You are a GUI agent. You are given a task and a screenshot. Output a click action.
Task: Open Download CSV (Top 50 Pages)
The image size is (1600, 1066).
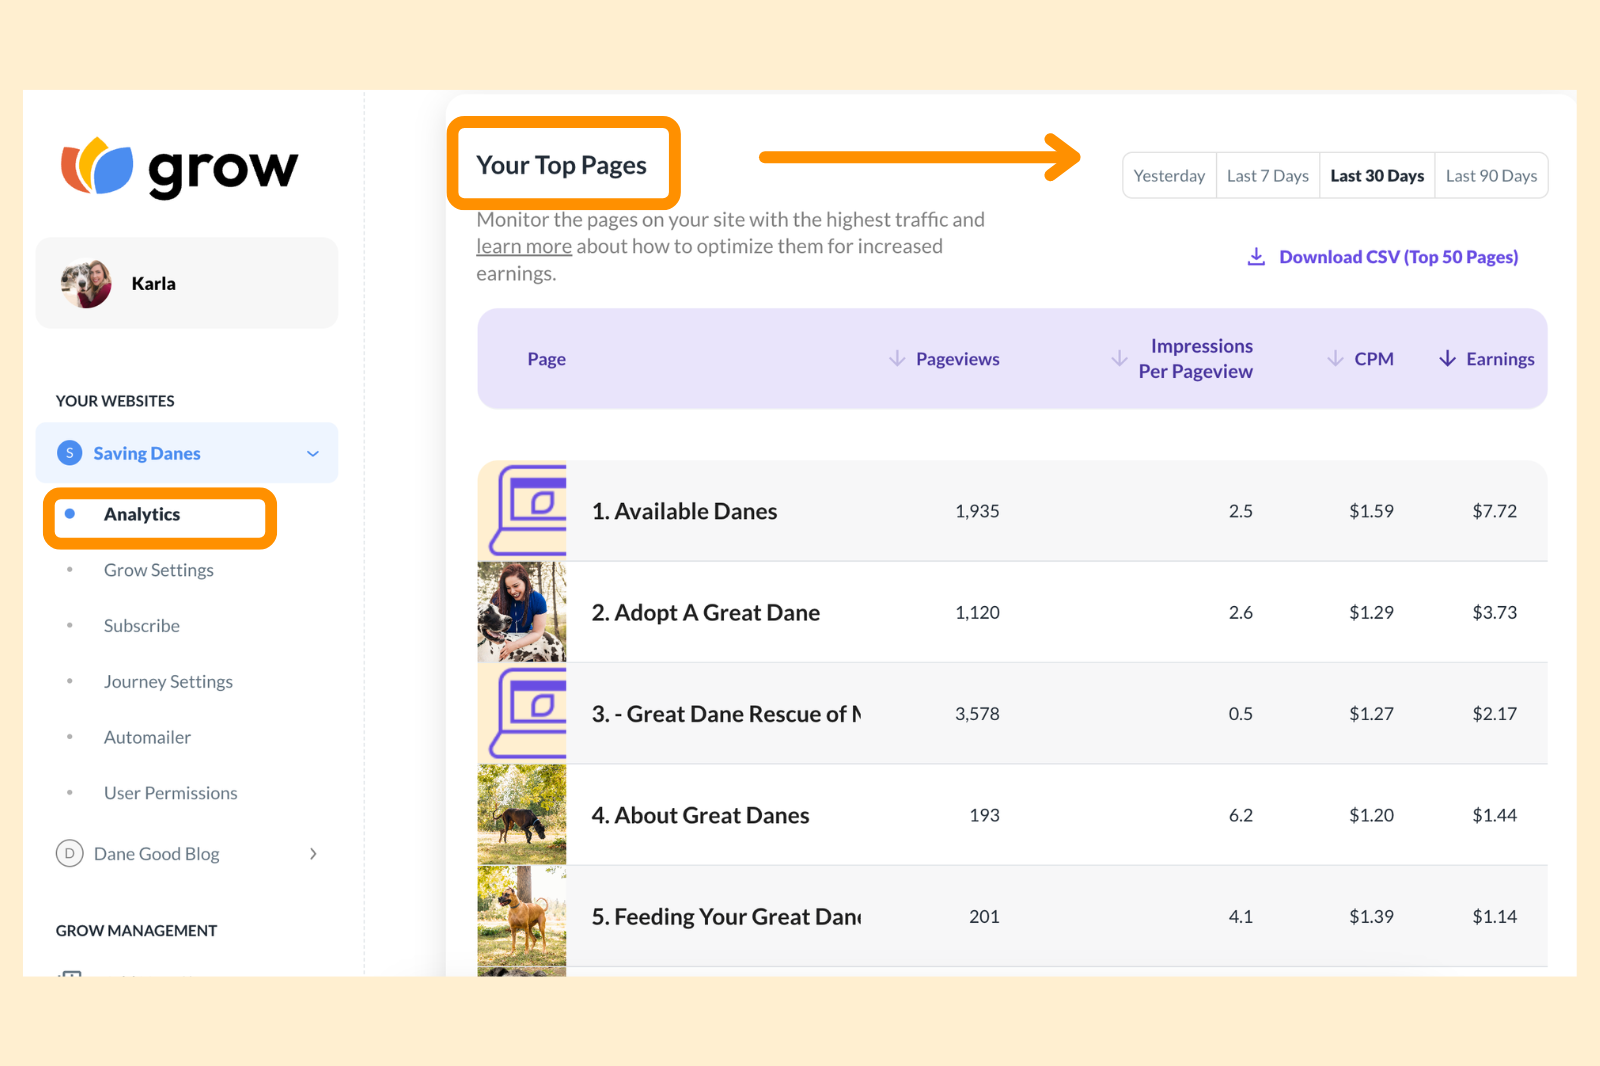pyautogui.click(x=1397, y=256)
